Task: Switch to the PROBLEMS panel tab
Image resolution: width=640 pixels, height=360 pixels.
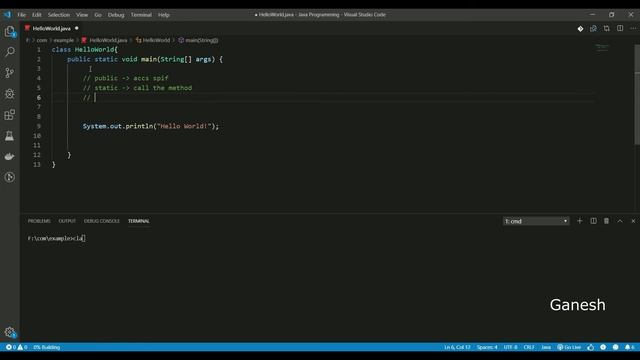Action: (39, 221)
